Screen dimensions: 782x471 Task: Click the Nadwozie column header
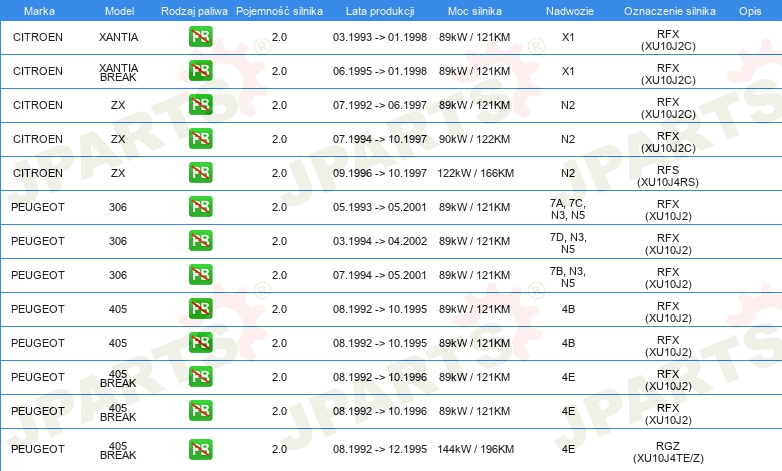pos(570,11)
